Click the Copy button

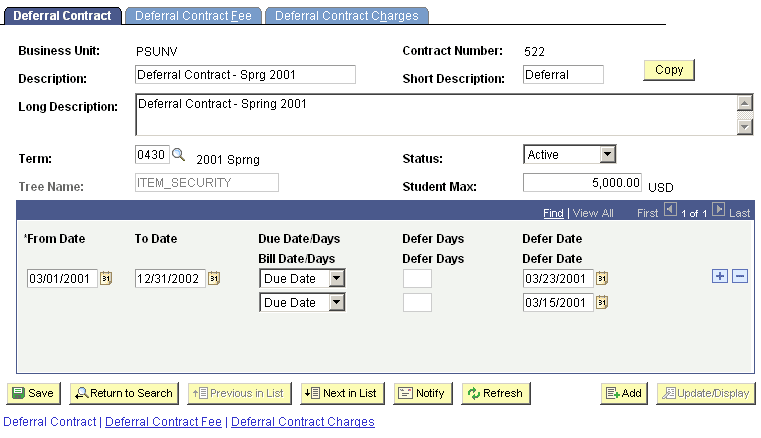[669, 70]
